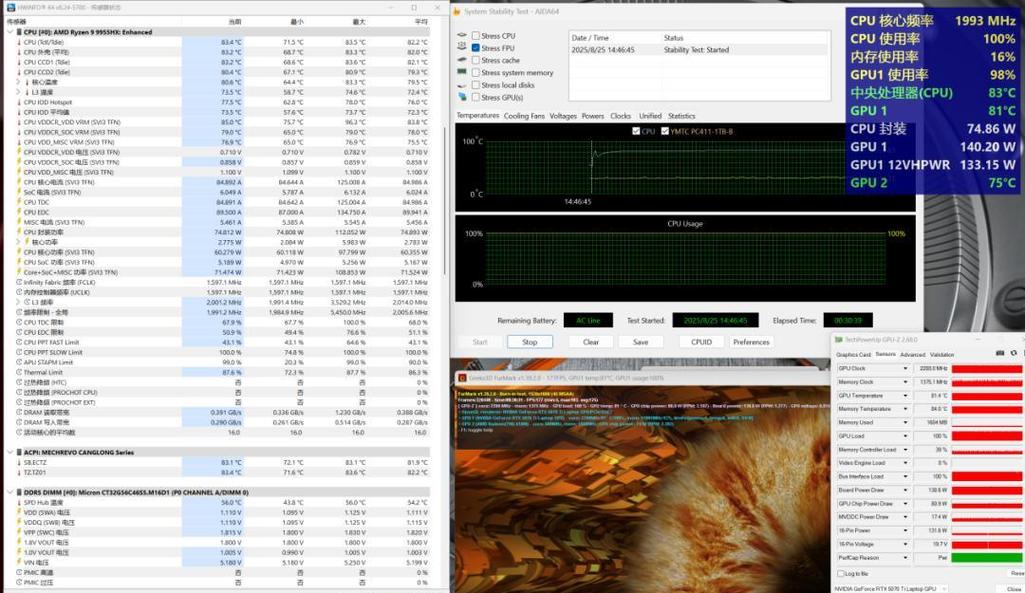The image size is (1025, 593).
Task: Click the thermometer icon beside TZ.TZ01
Action: point(19,472)
